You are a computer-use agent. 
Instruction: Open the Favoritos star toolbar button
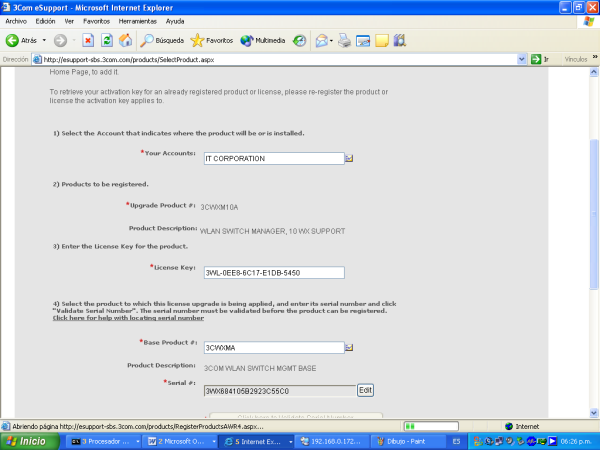pos(212,40)
